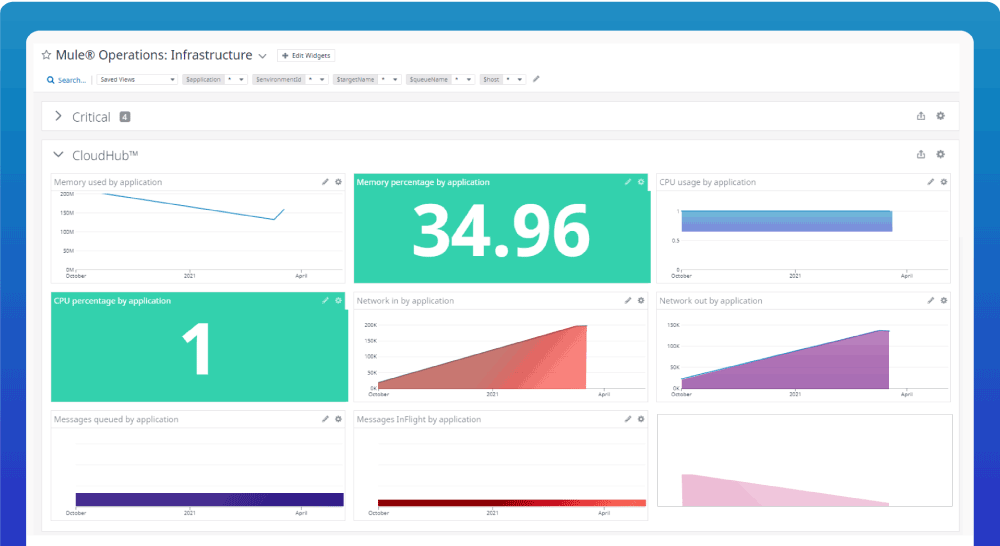Click the Network out by application title

coord(710,300)
